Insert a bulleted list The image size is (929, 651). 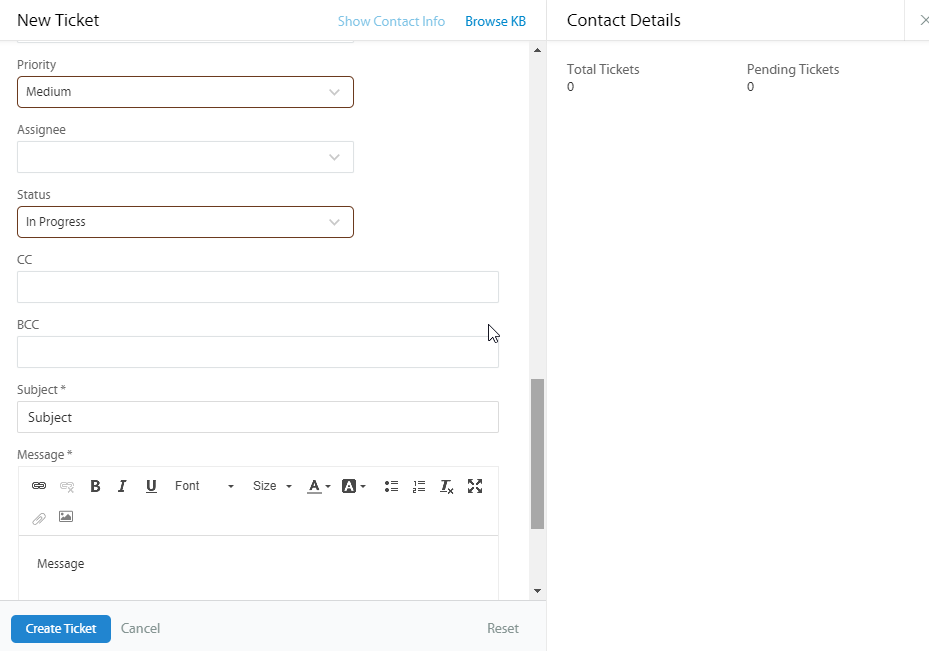391,486
